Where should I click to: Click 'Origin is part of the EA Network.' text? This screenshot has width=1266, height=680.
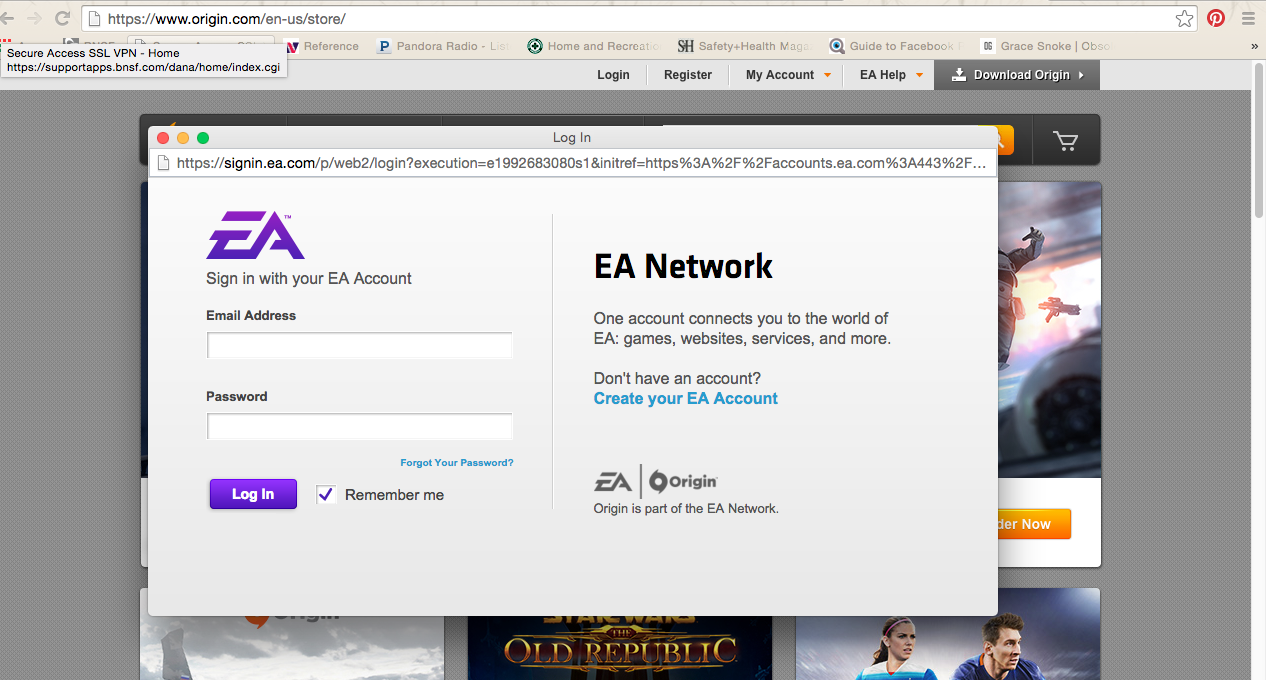686,508
